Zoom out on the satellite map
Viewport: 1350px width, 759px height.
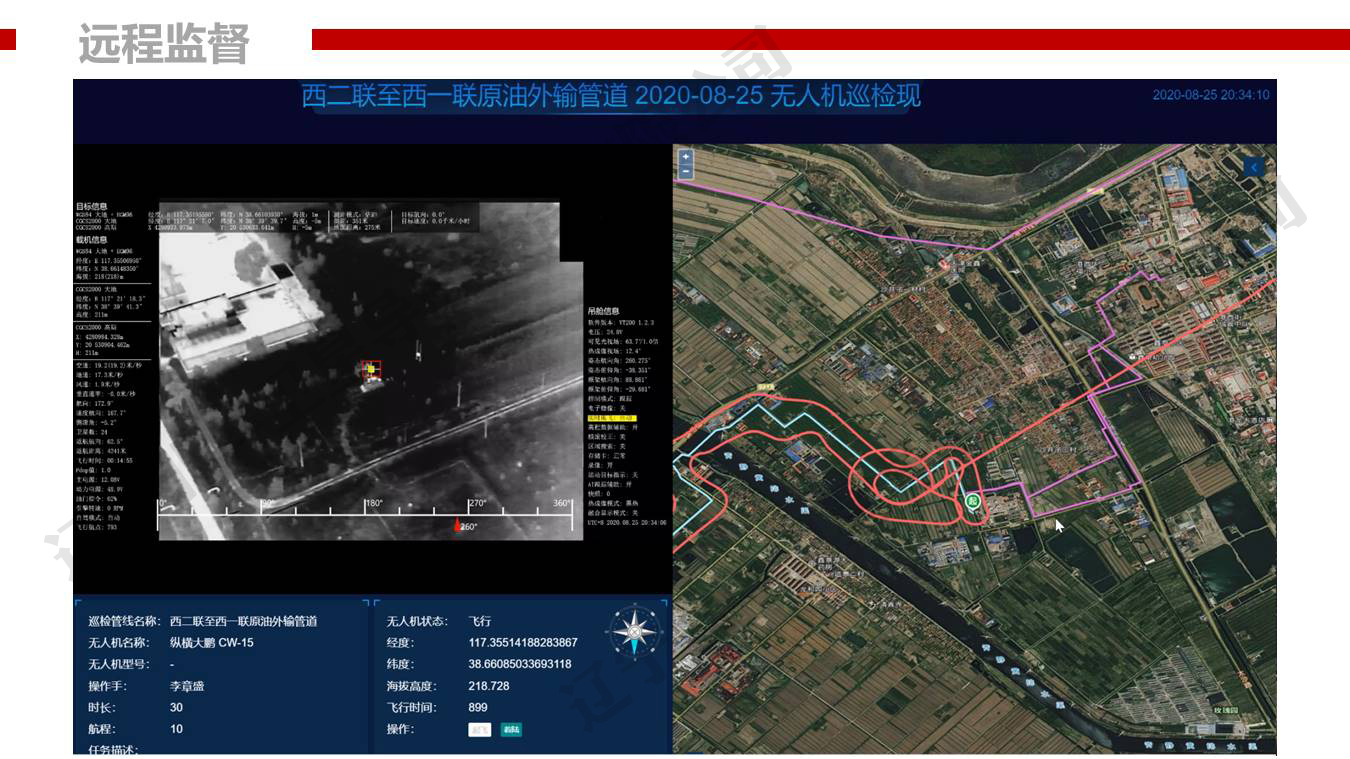pos(685,172)
